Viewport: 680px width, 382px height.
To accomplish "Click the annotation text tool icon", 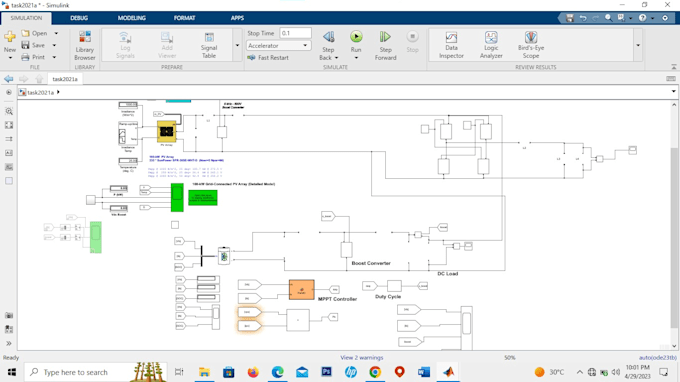I will pyautogui.click(x=9, y=153).
